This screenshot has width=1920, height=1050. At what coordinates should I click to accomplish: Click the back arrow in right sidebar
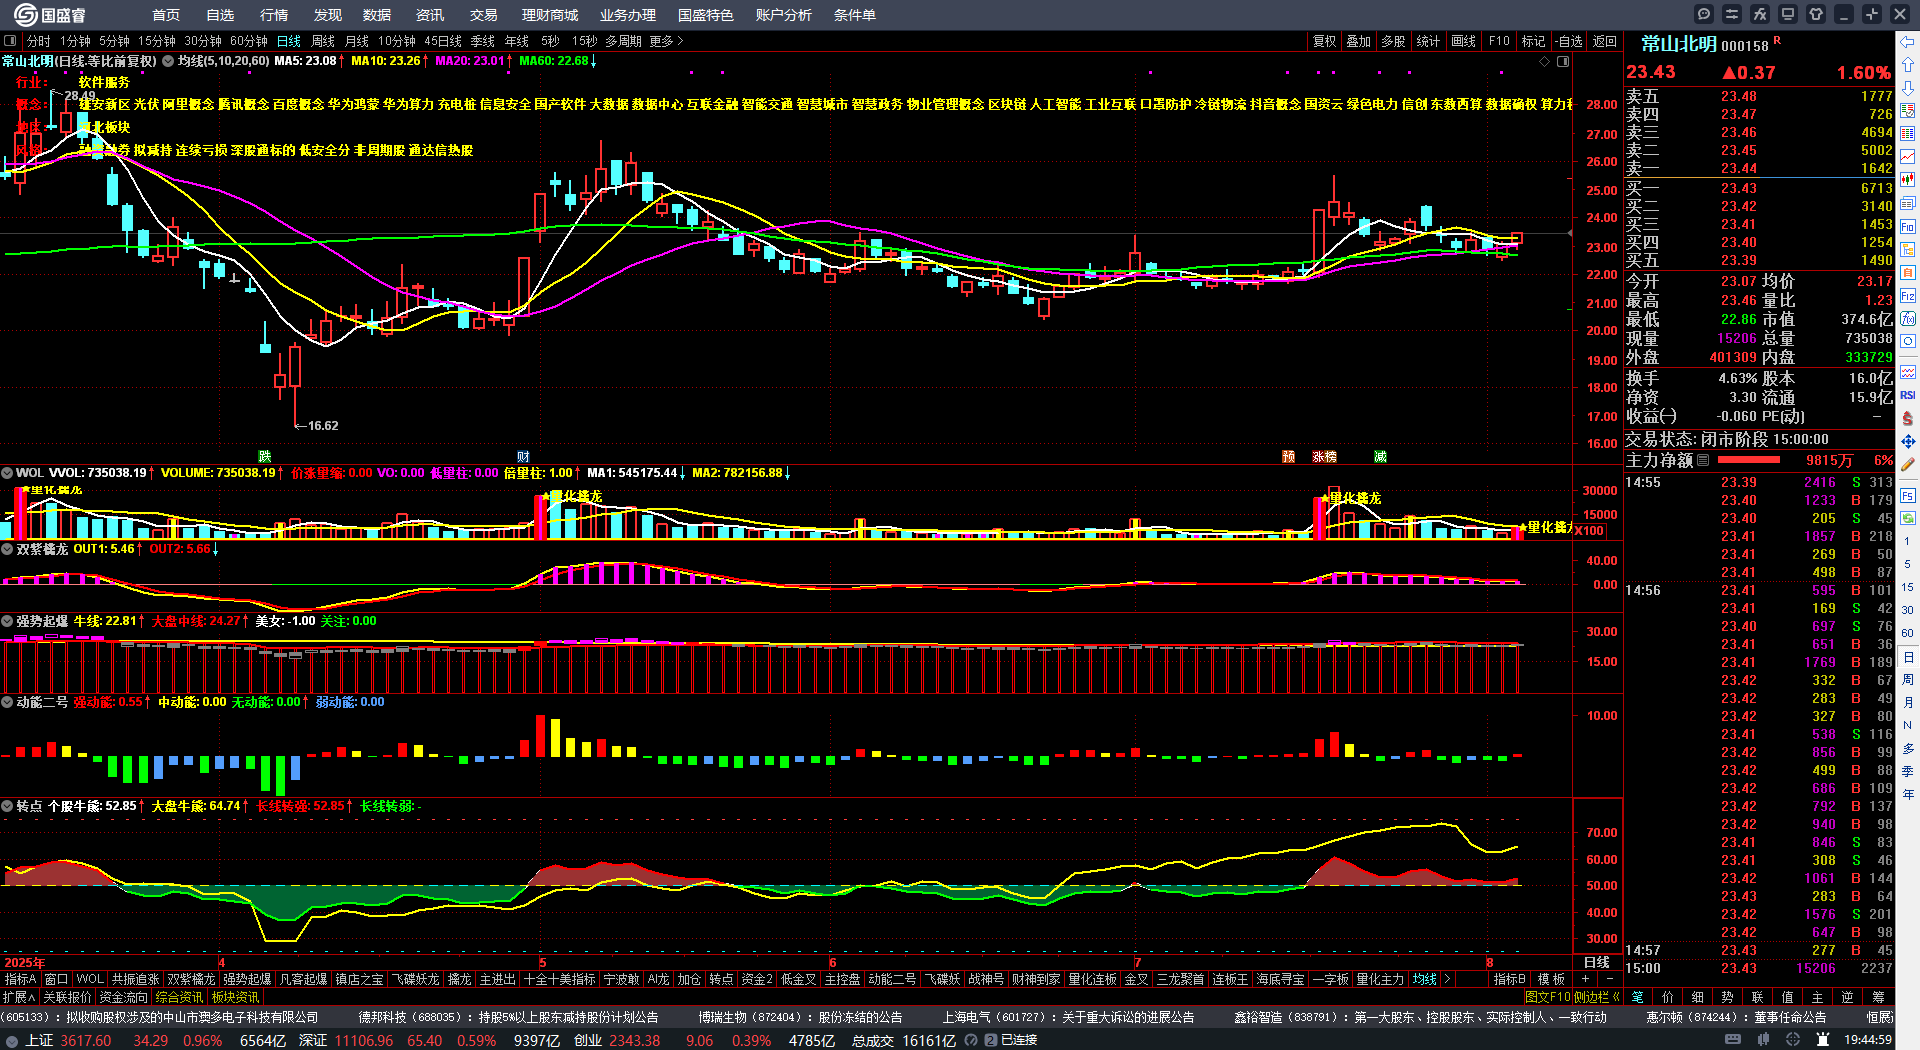click(x=1908, y=42)
